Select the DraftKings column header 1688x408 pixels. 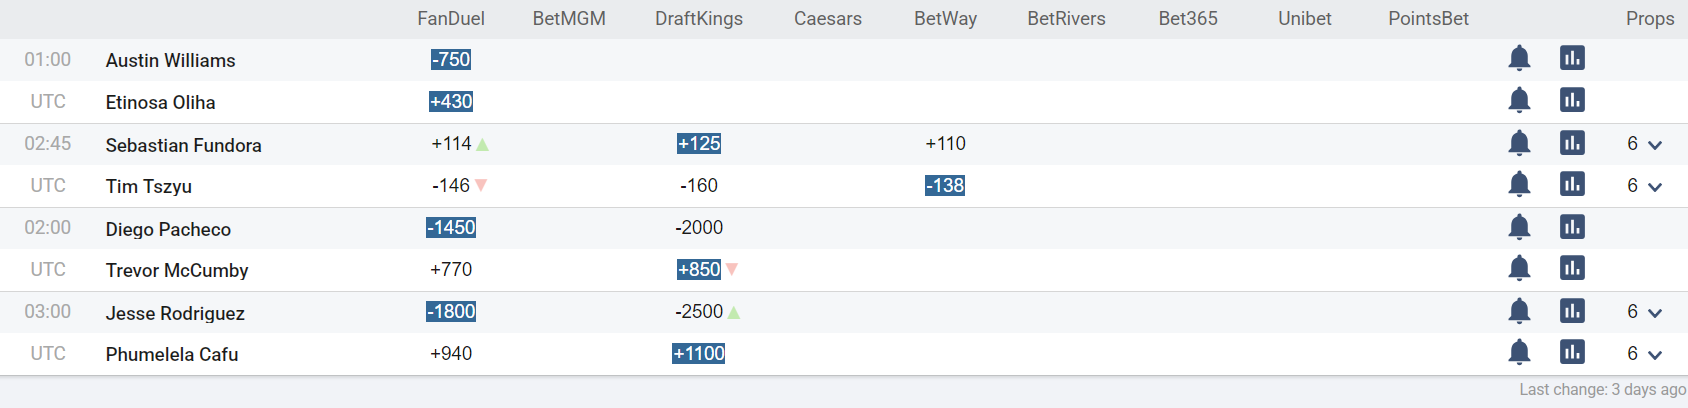tap(699, 19)
